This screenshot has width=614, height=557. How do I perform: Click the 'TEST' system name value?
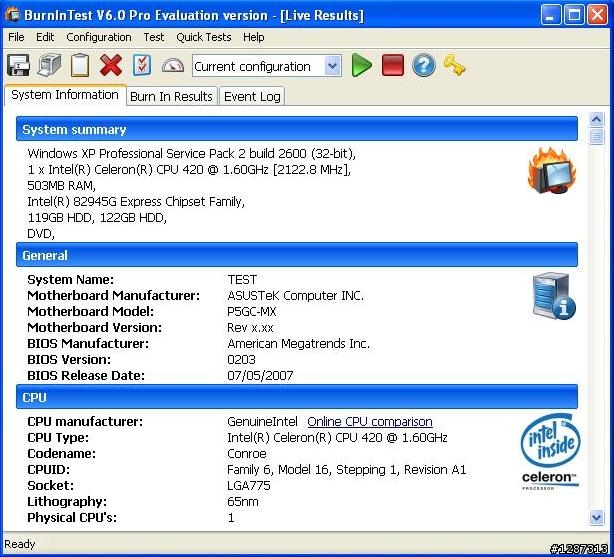click(242, 280)
